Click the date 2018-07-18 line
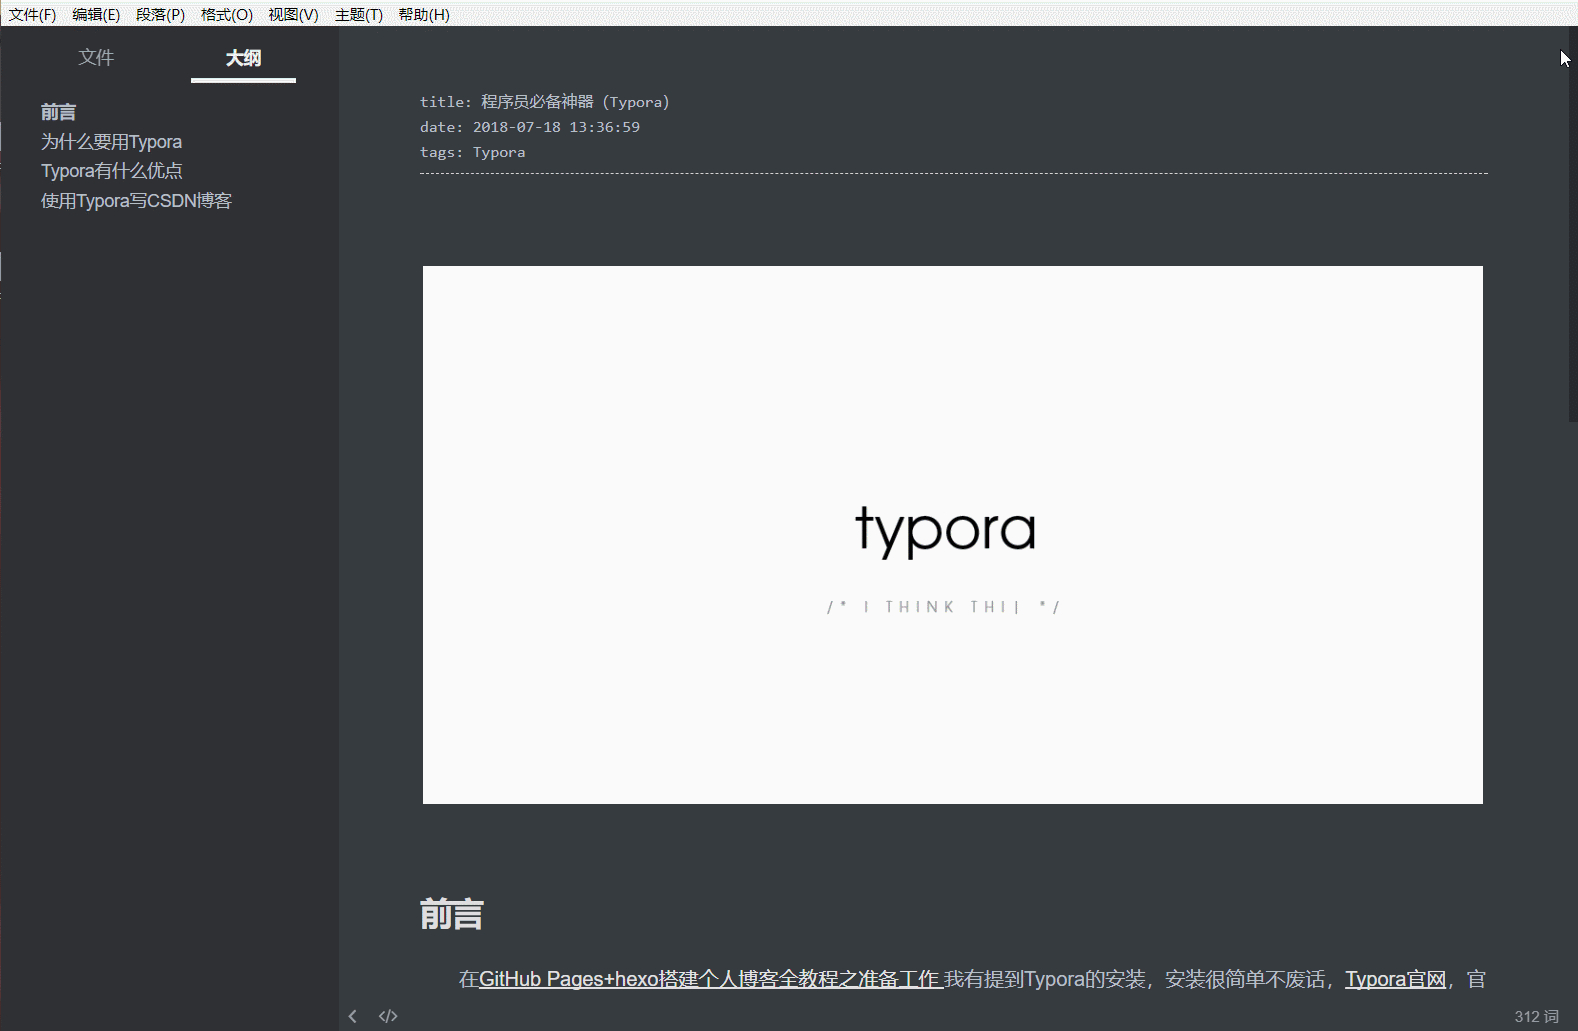The height and width of the screenshot is (1031, 1578). click(x=530, y=127)
